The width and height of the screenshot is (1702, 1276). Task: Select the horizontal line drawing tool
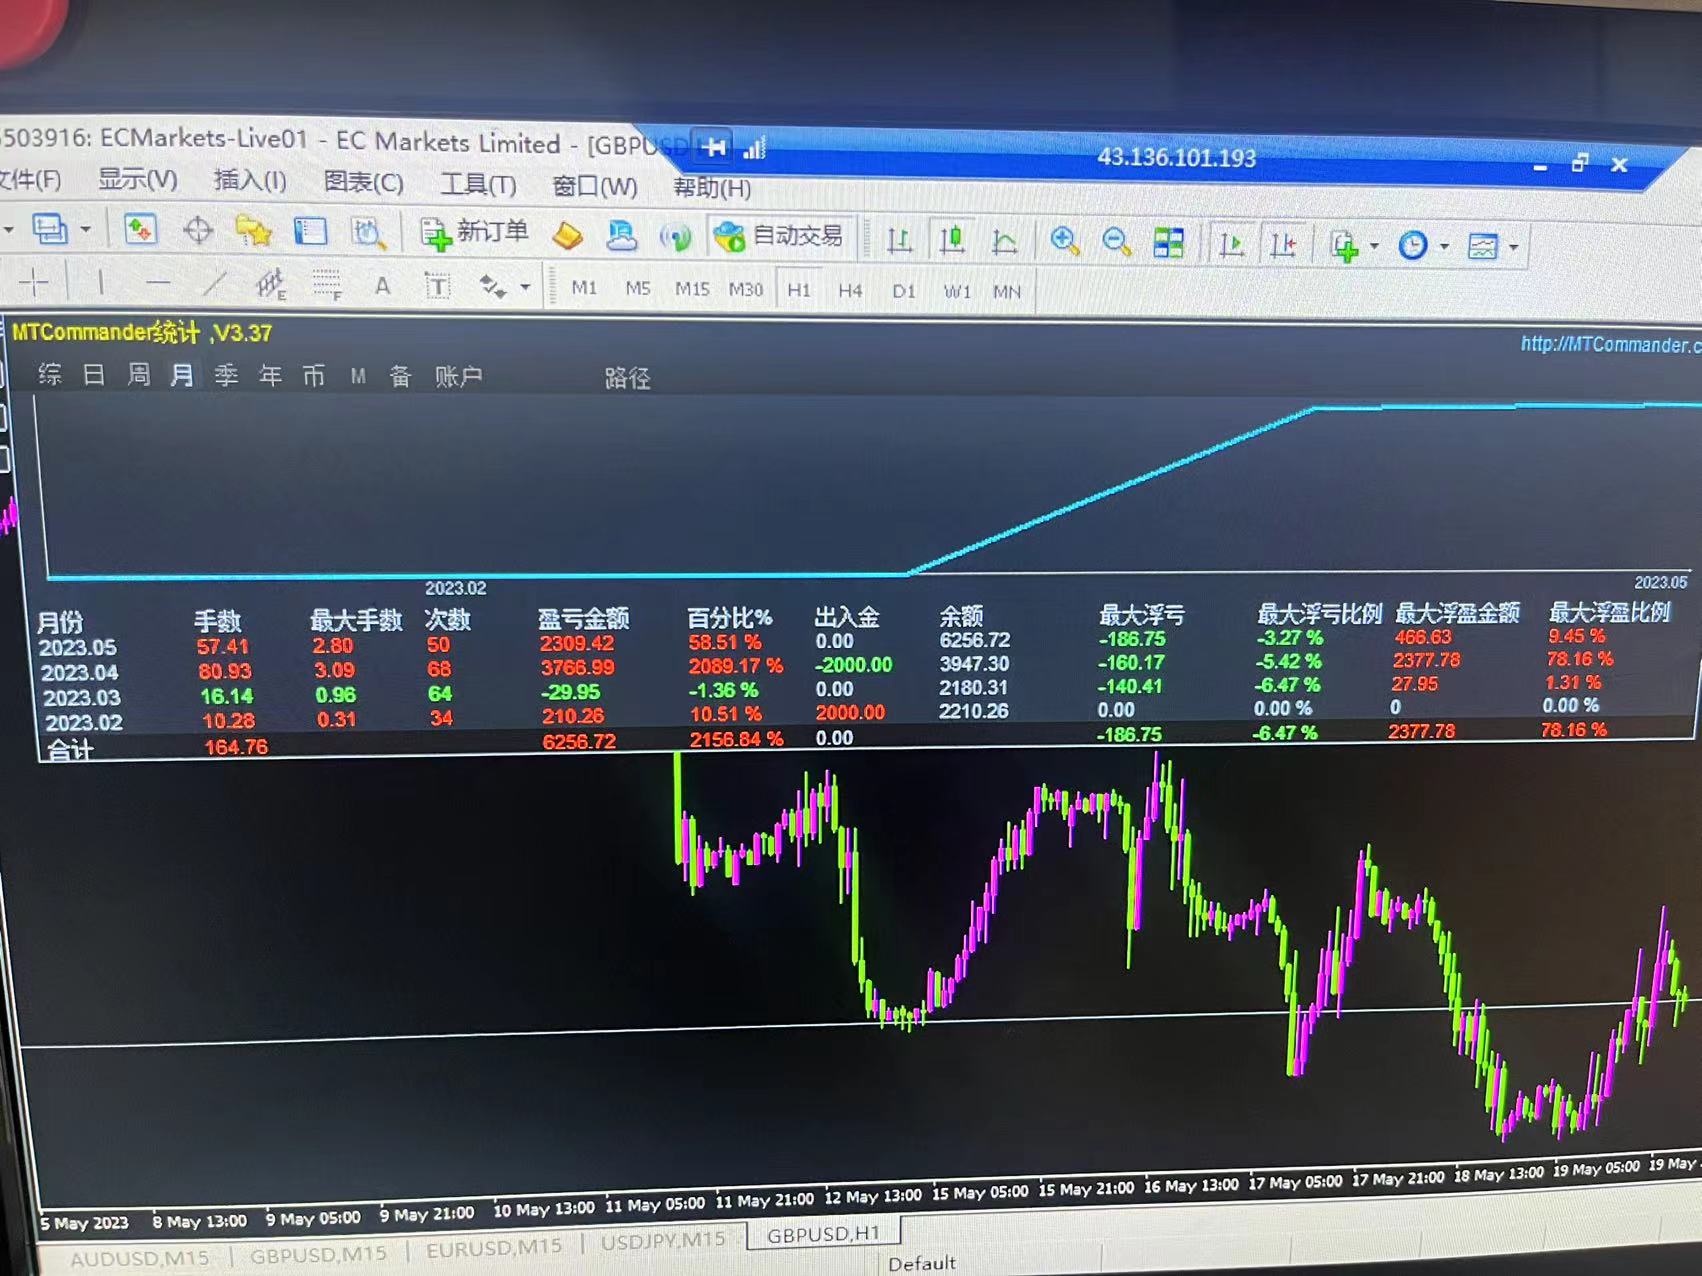pos(157,284)
